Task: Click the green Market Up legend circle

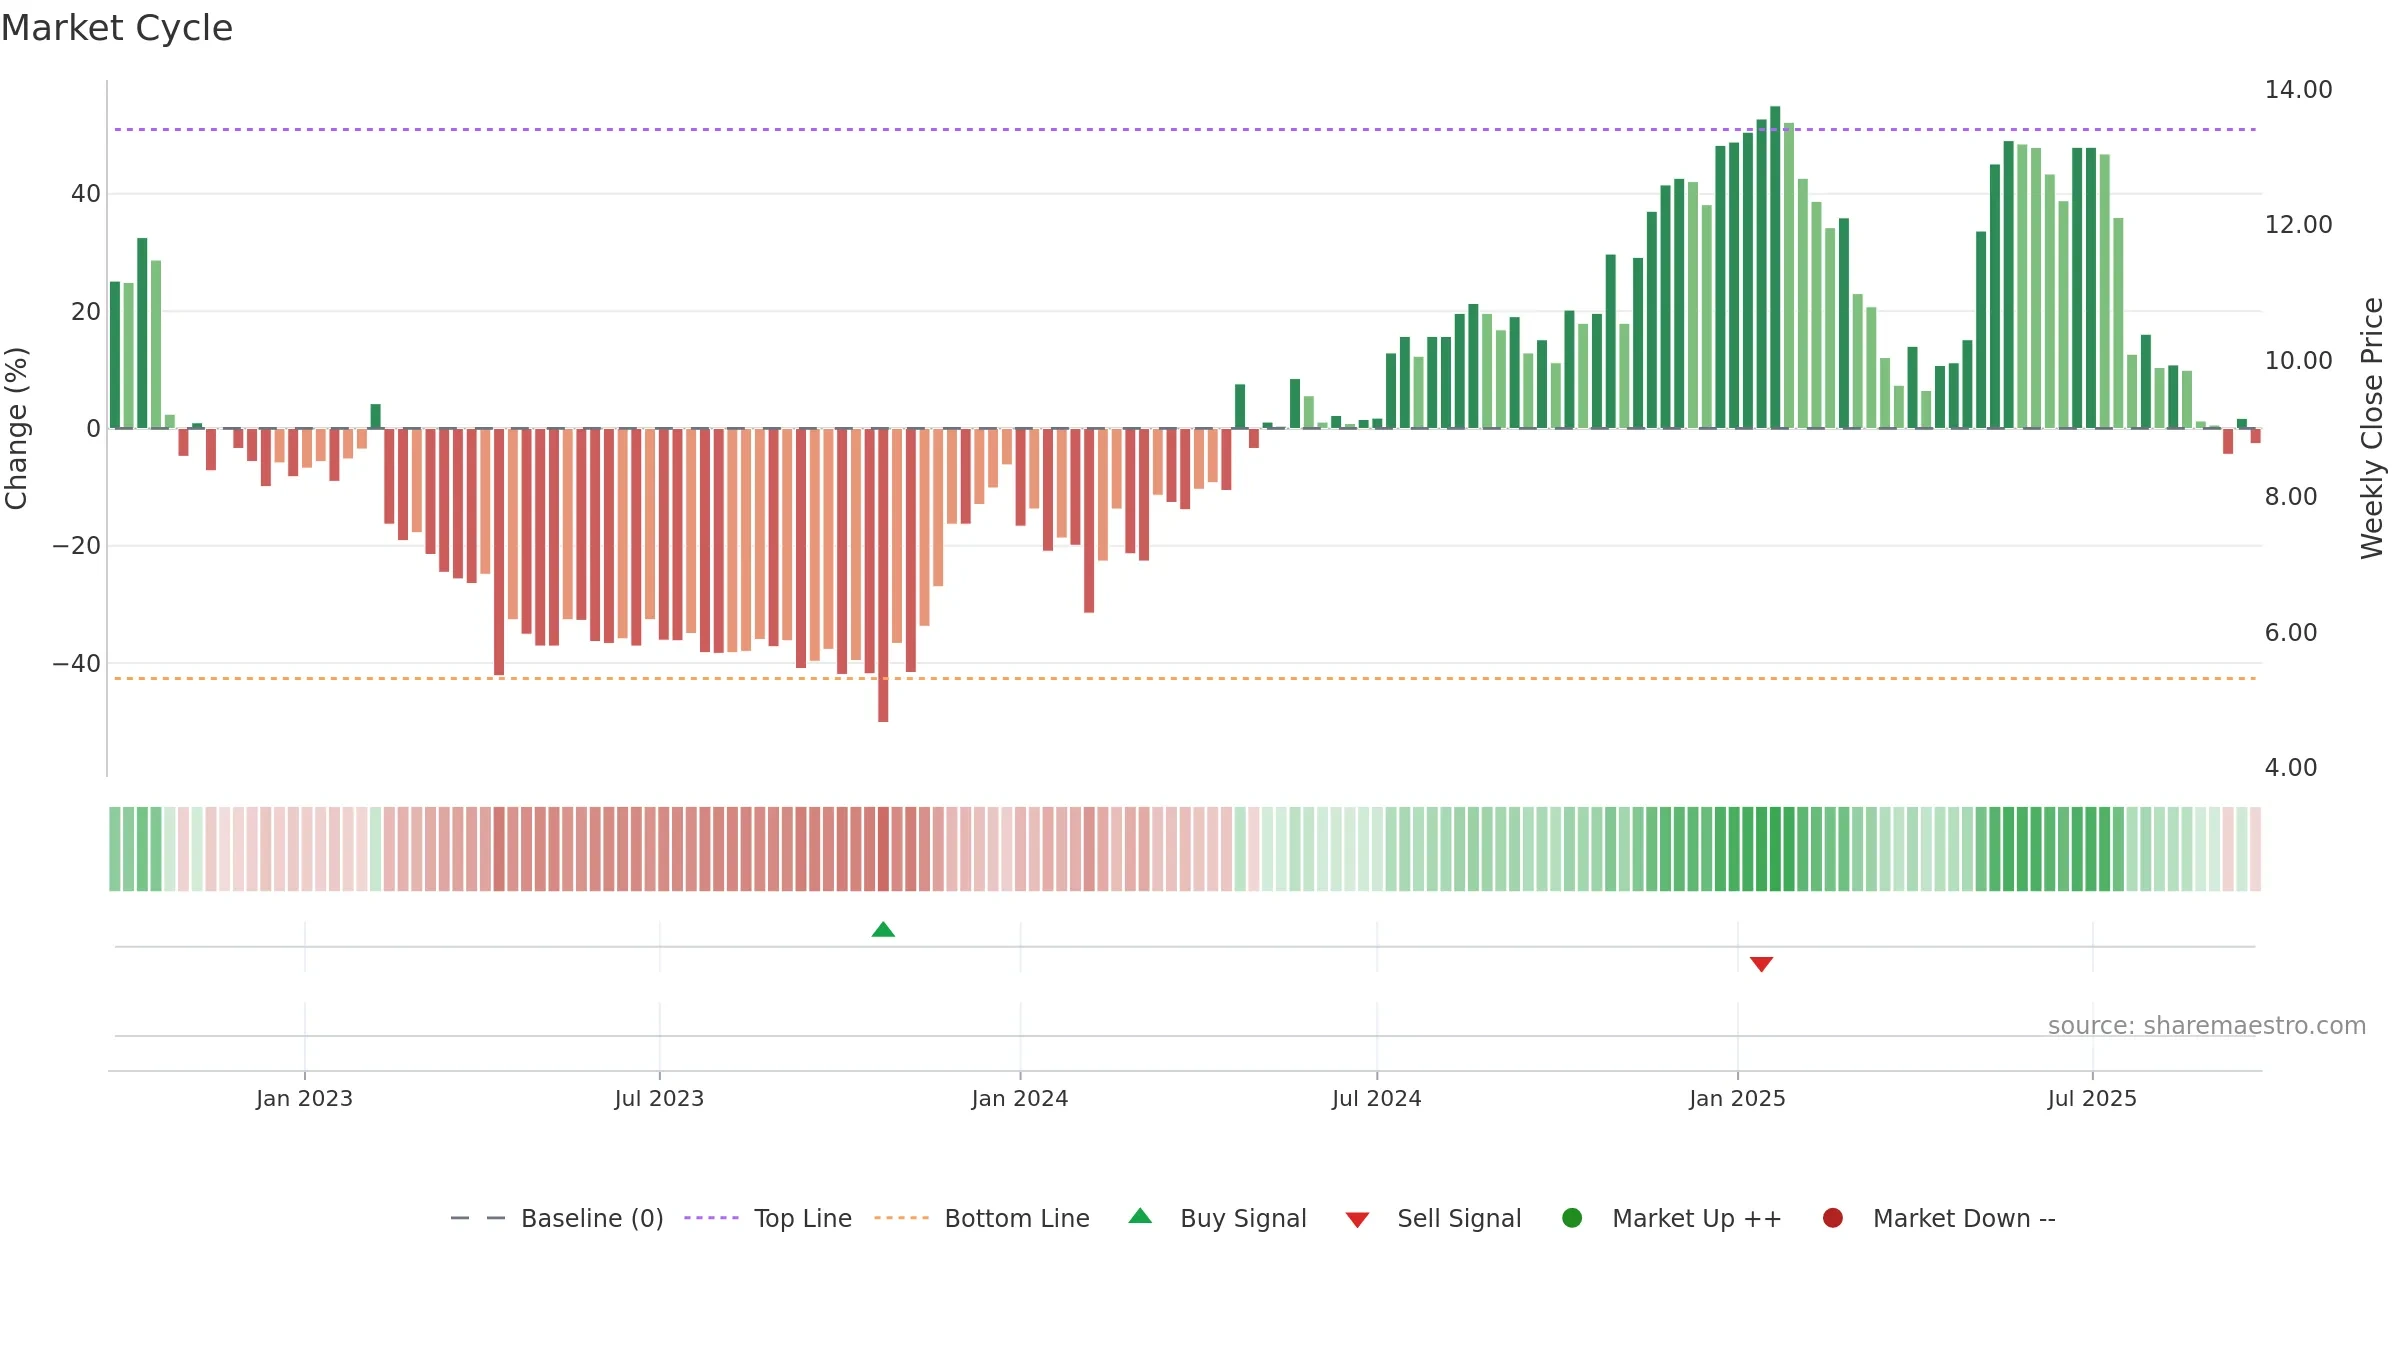Action: click(x=1572, y=1218)
